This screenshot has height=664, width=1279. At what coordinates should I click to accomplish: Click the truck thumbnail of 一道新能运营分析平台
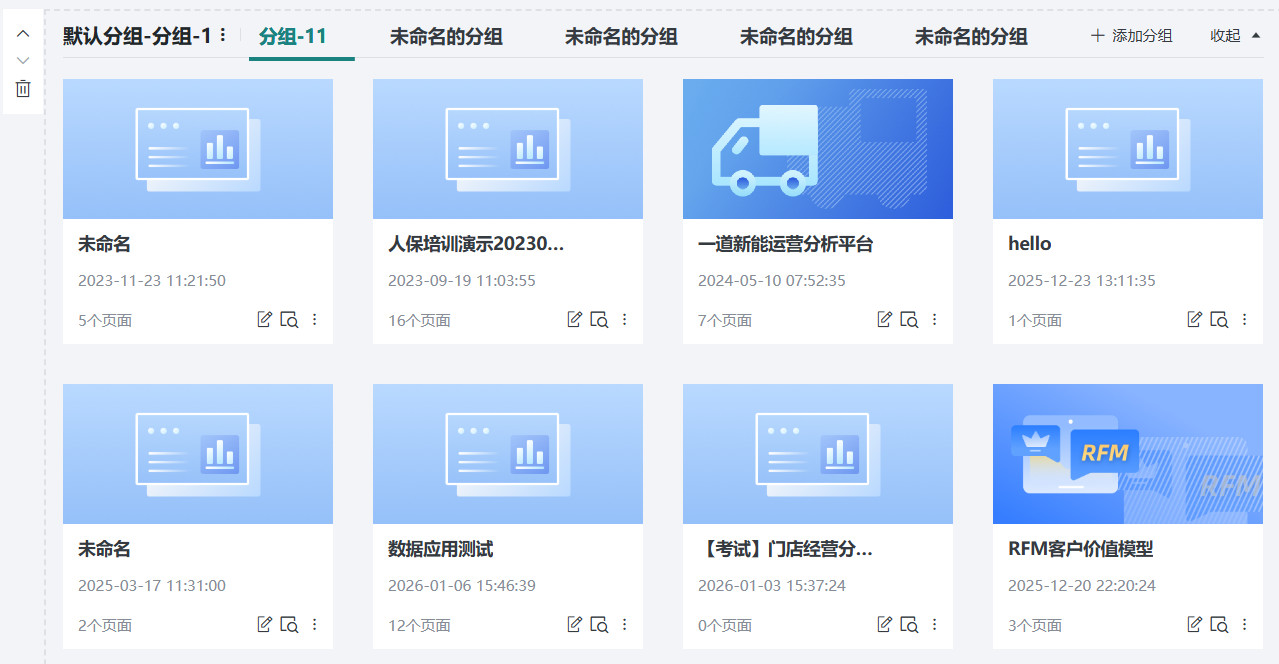[817, 148]
